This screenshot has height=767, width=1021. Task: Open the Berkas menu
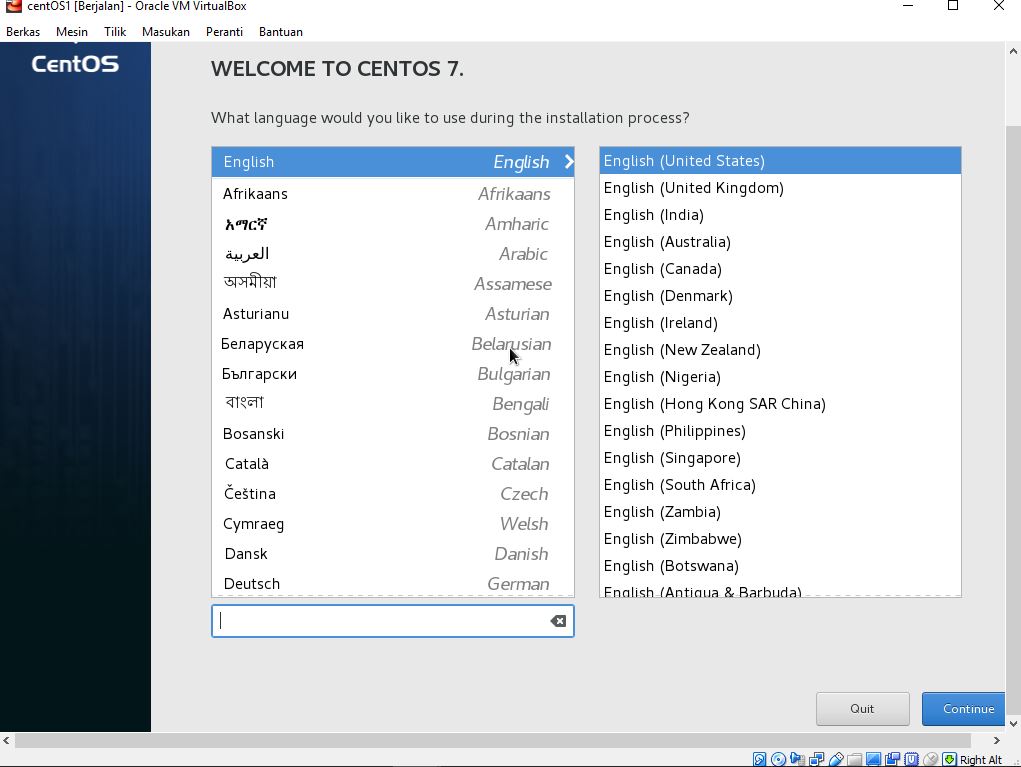click(23, 32)
